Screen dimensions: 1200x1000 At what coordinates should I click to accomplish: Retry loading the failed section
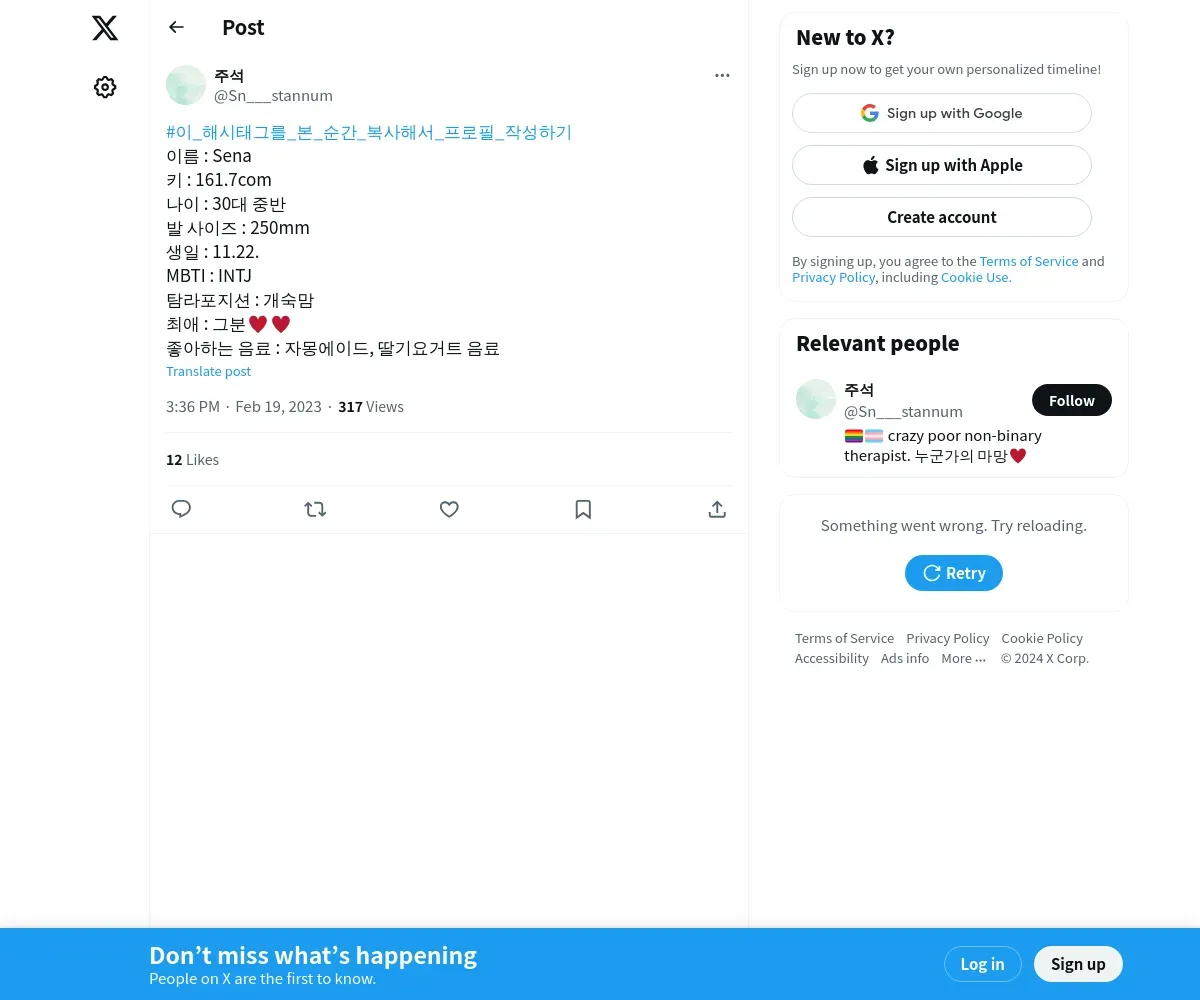(954, 573)
